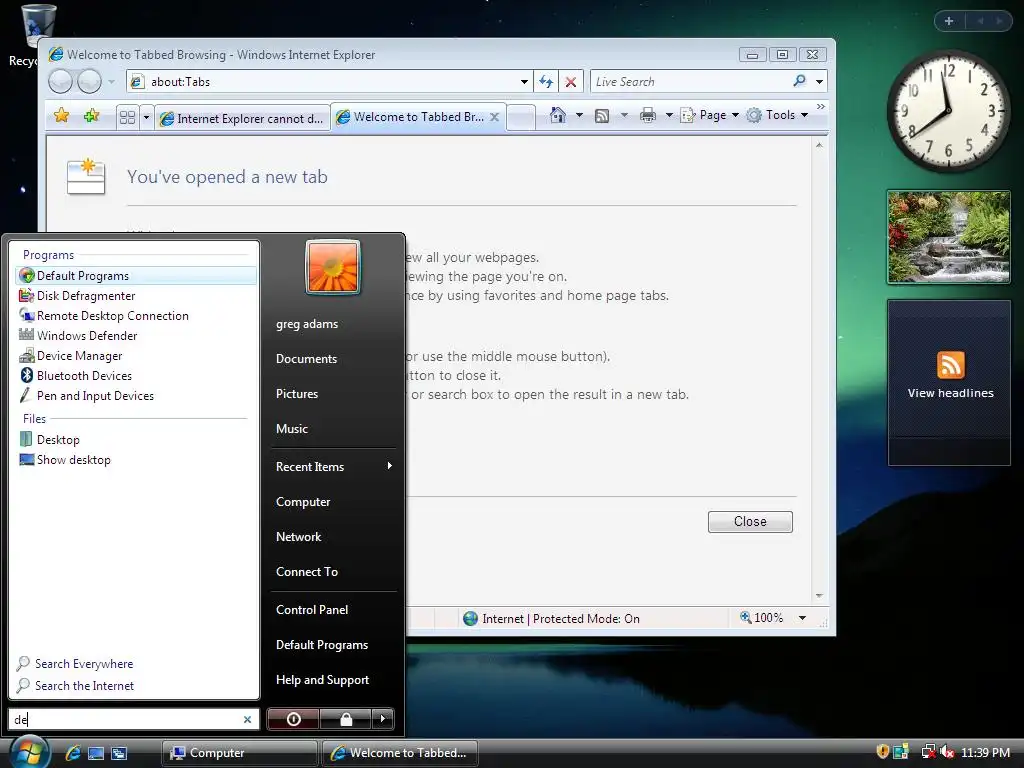The width and height of the screenshot is (1024, 768).
Task: Click the RSS feed headlines gadget icon
Action: coord(950,364)
